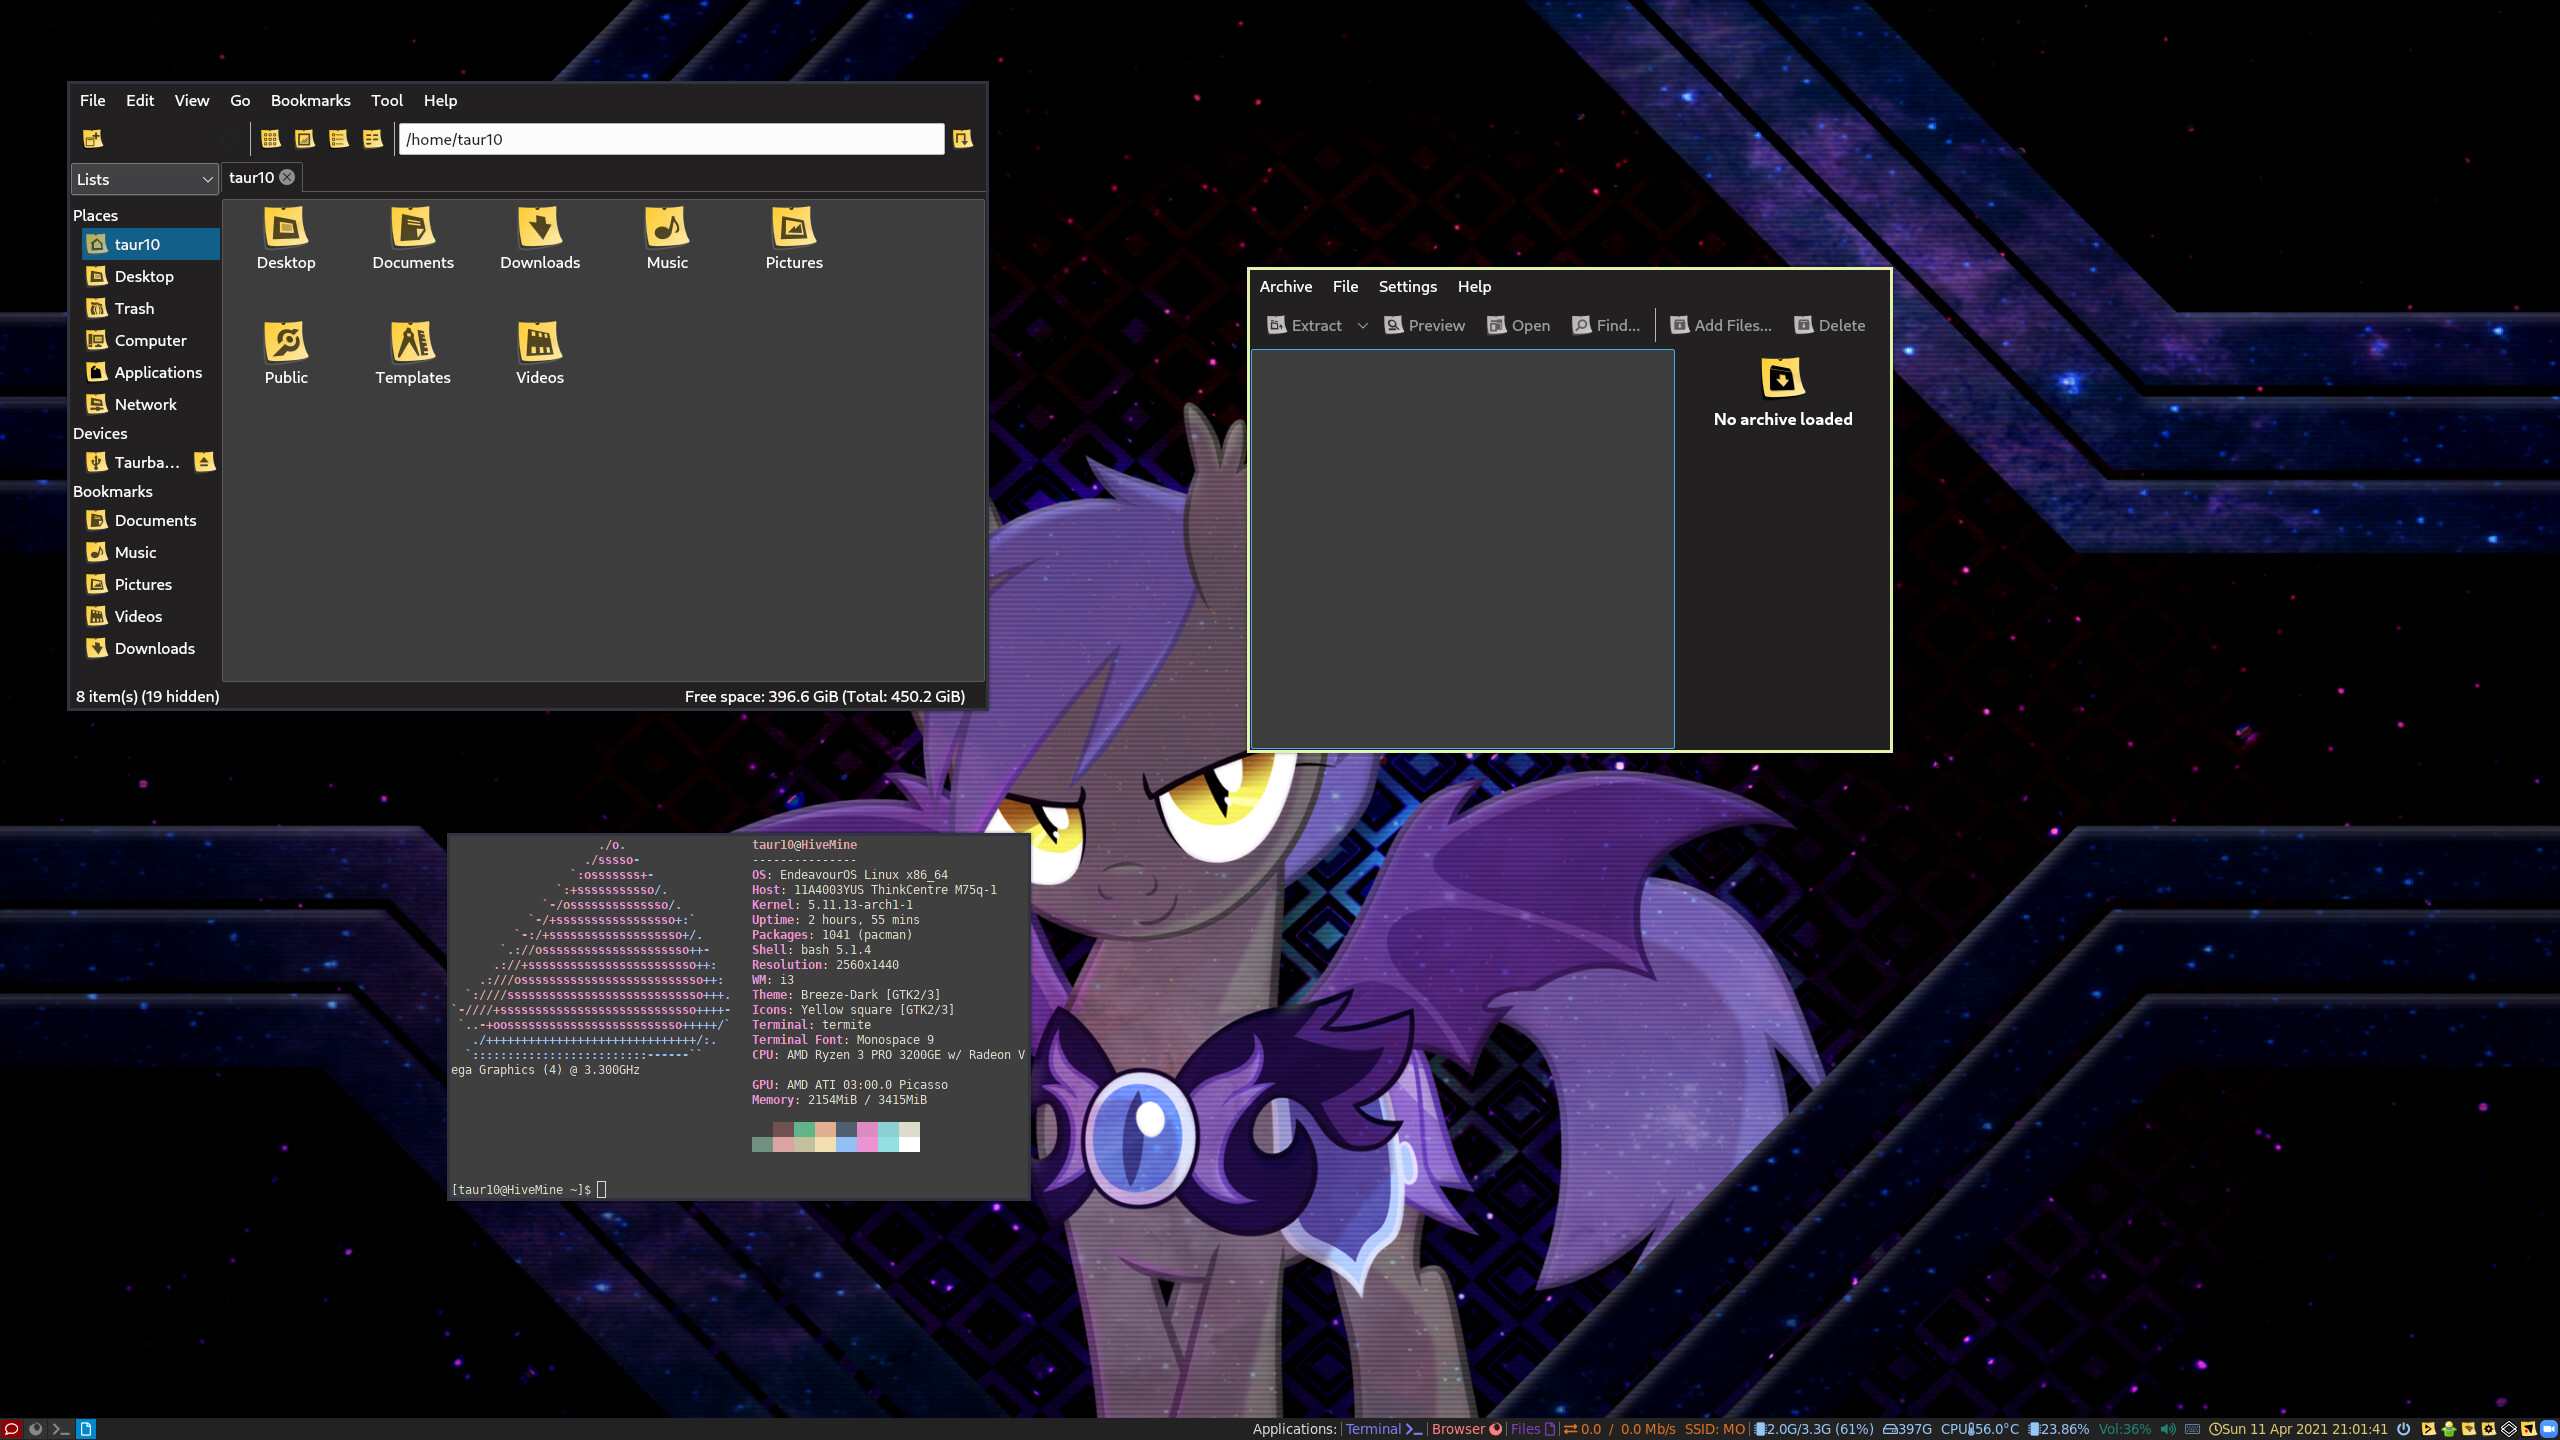Open the Documents bookmark in sidebar
The image size is (2560, 1440).
150,520
